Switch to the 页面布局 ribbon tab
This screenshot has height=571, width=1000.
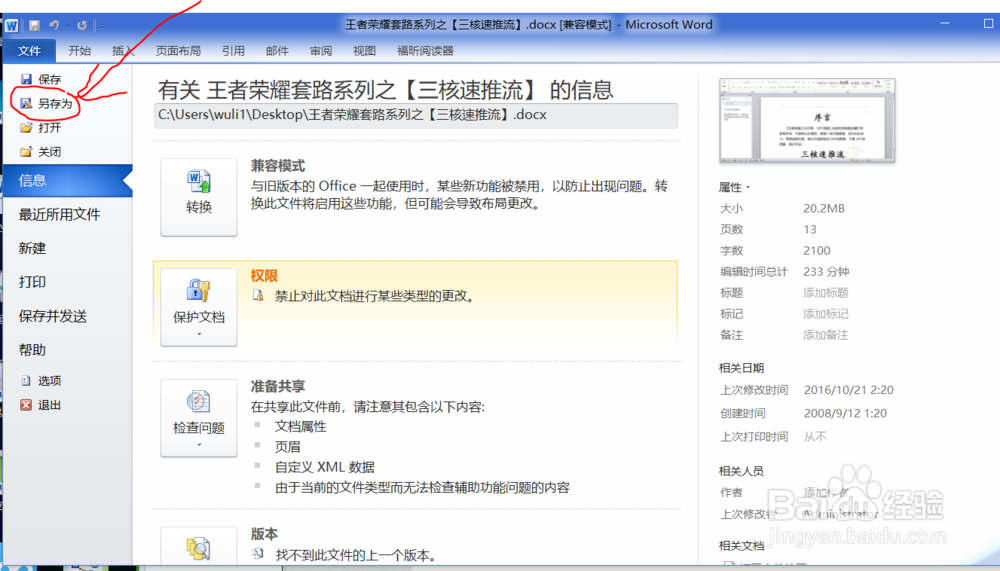[178, 51]
